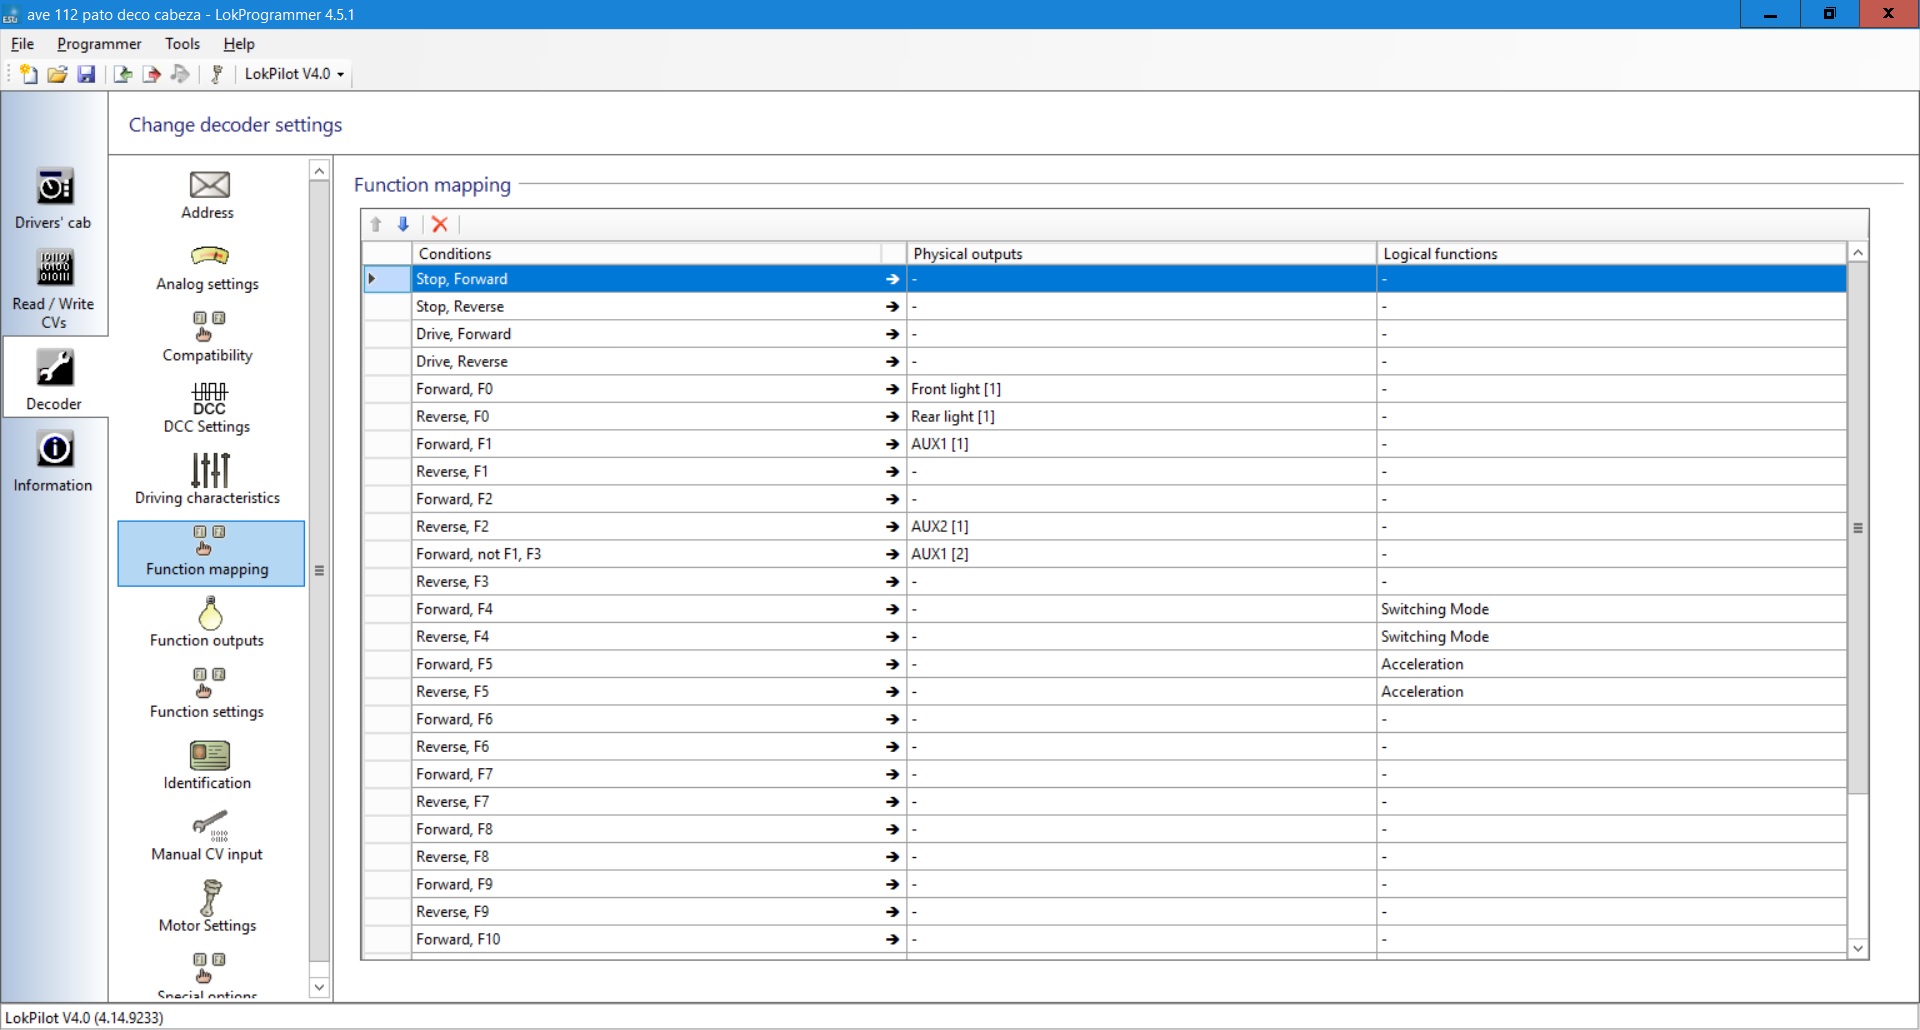The height and width of the screenshot is (1030, 1920).
Task: Switch to Read / Write CVs view
Action: coord(53,288)
